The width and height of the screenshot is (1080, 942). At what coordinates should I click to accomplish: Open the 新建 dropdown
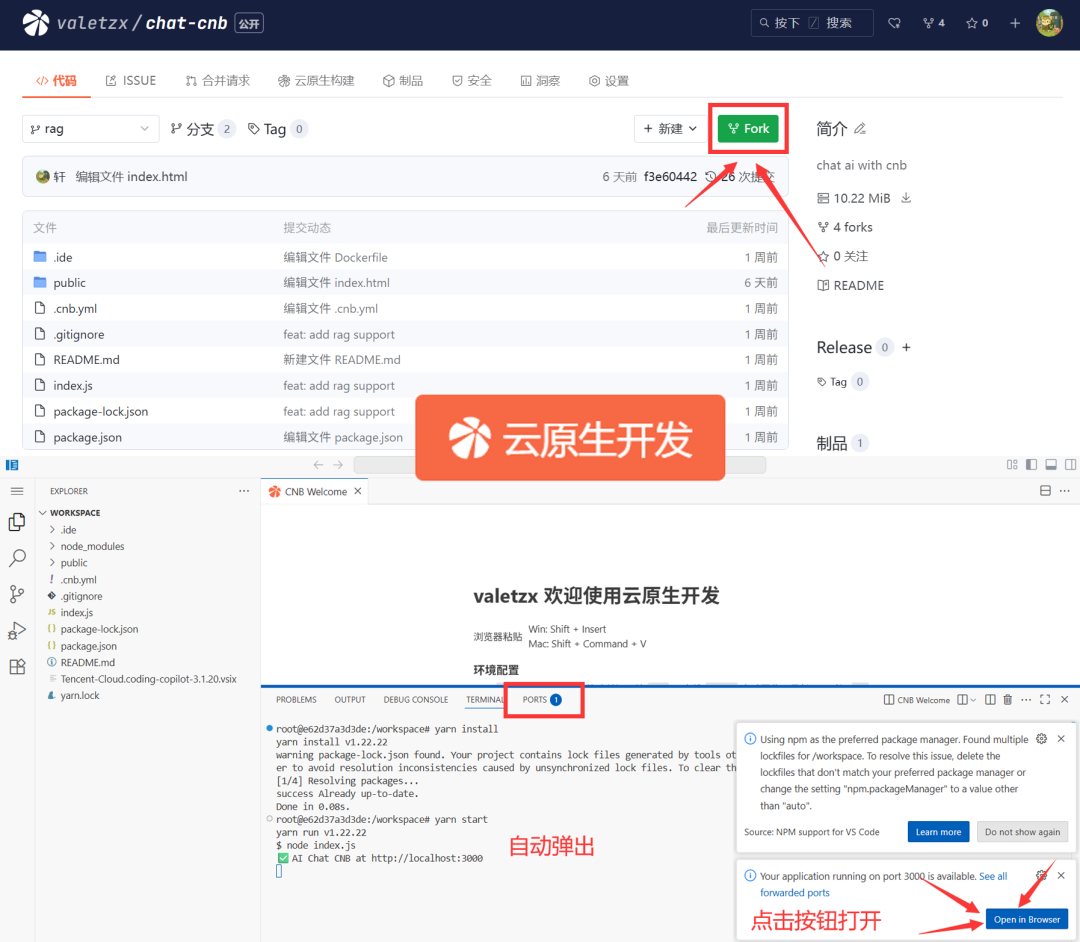(x=669, y=129)
